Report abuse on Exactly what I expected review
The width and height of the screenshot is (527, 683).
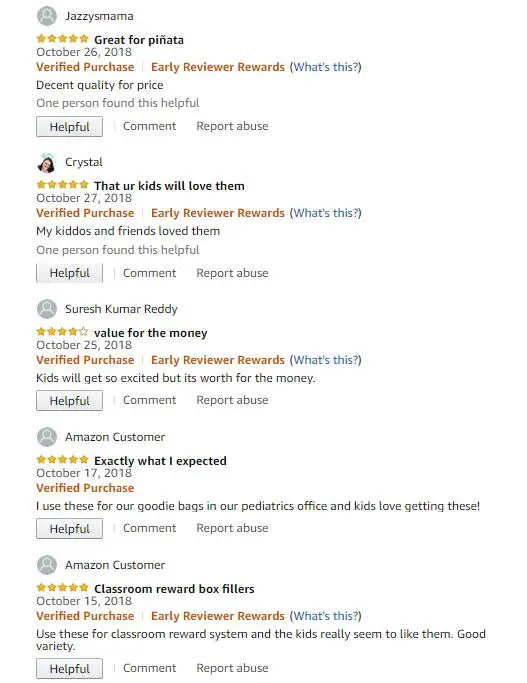232,528
